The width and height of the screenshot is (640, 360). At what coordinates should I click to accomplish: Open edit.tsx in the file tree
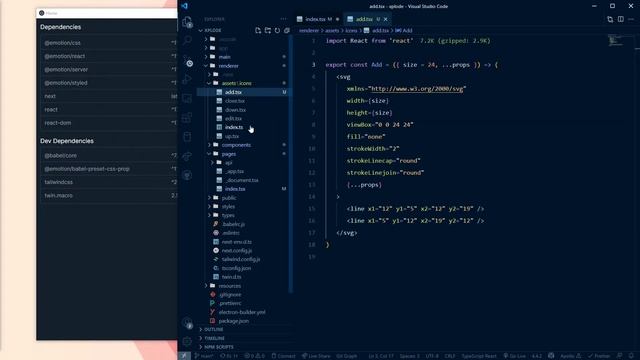tap(233, 118)
